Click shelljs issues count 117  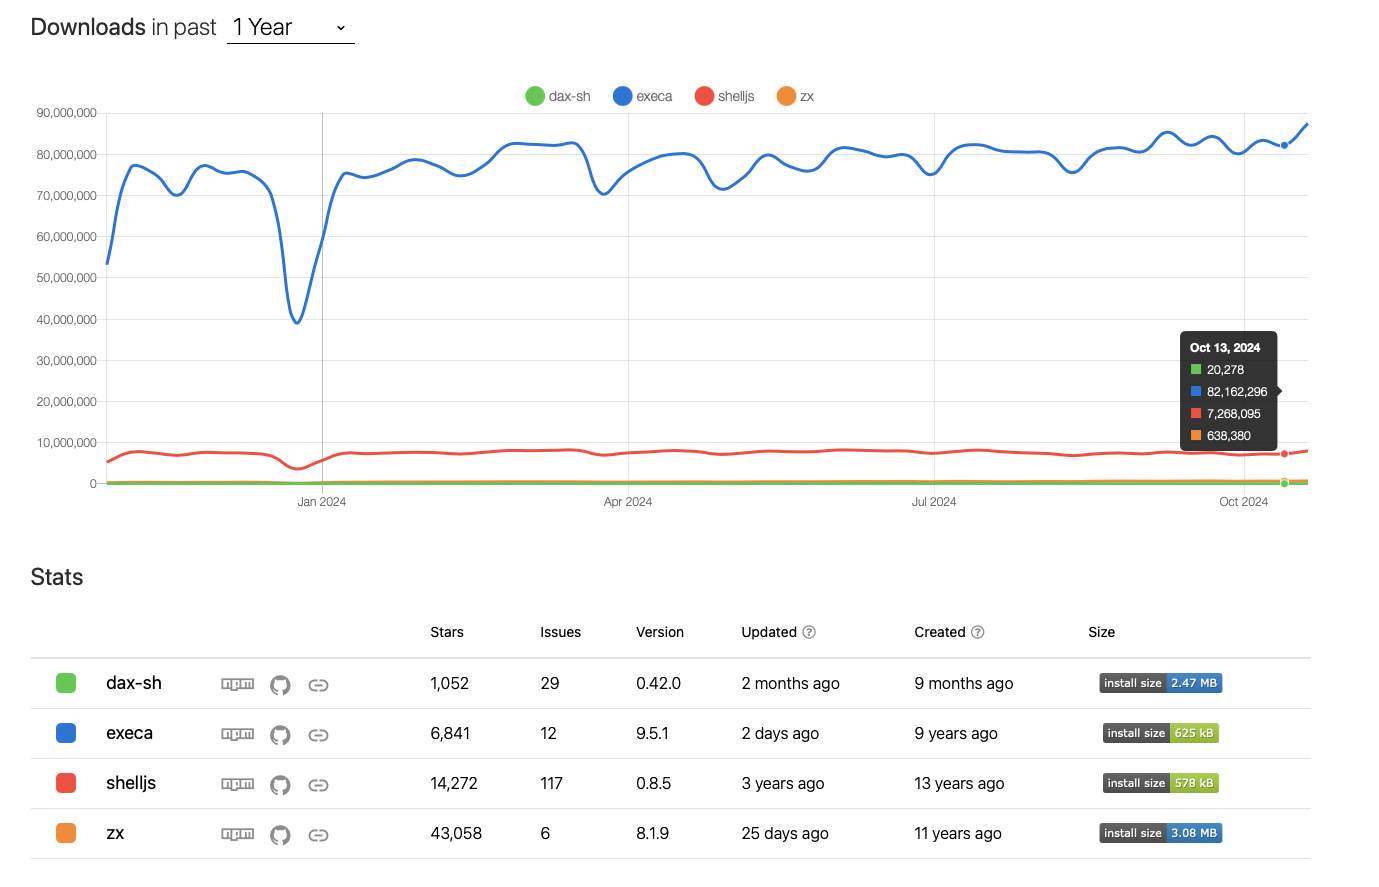click(551, 783)
